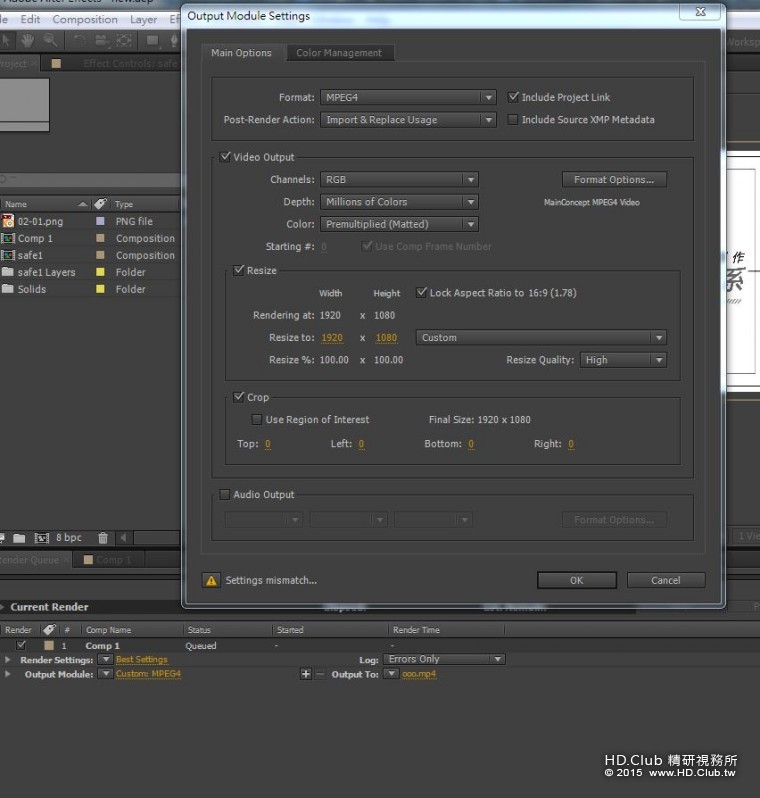
Task: Open the Format dropdown showing MPEG4
Action: 408,98
